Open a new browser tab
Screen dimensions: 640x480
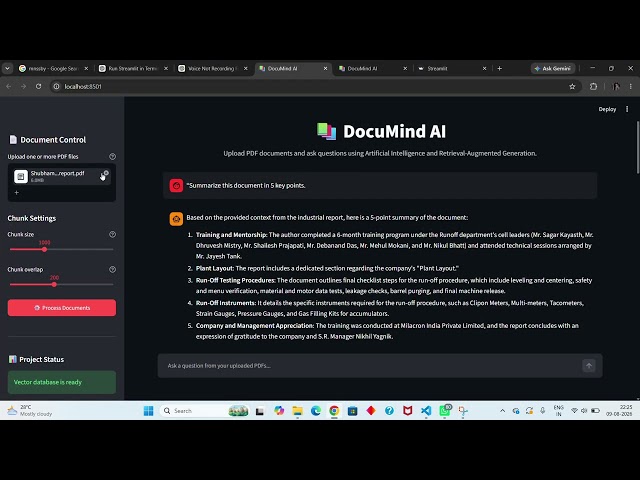coord(500,69)
